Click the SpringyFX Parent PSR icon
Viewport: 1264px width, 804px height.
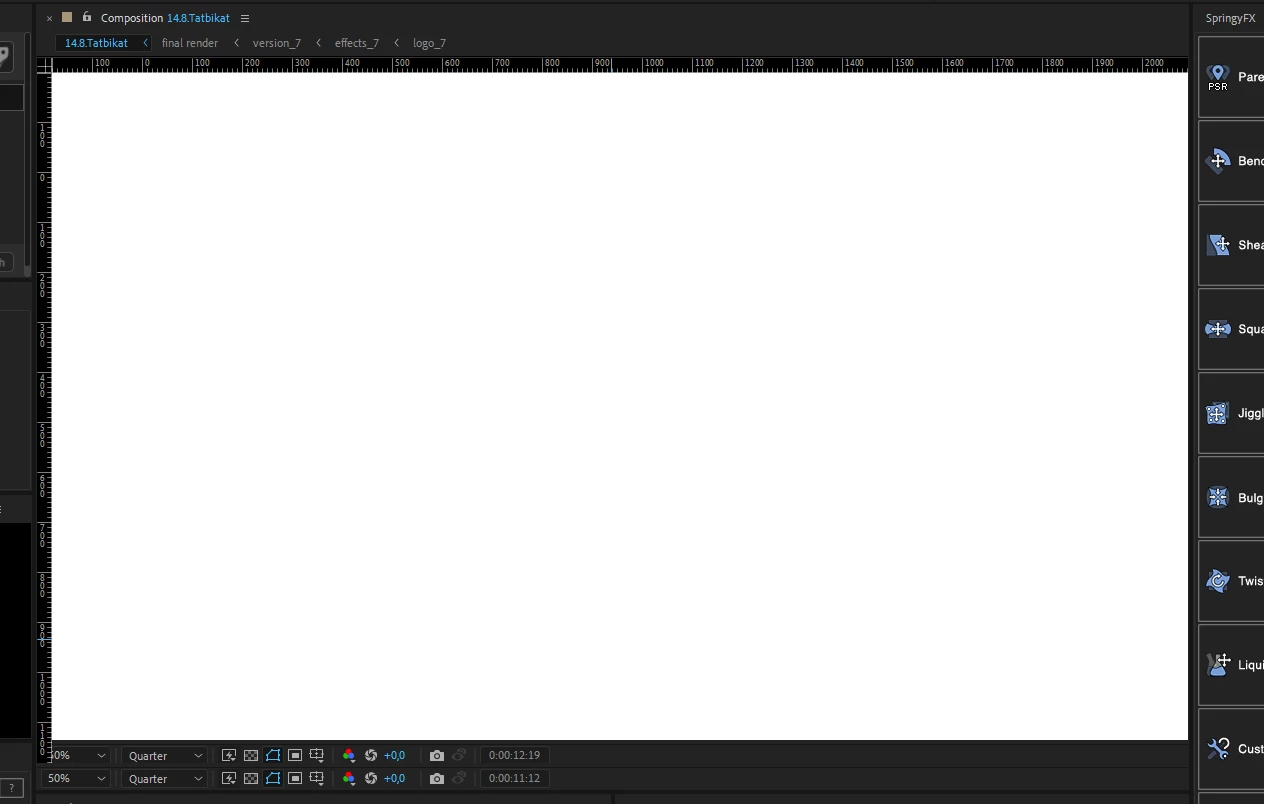1217,77
